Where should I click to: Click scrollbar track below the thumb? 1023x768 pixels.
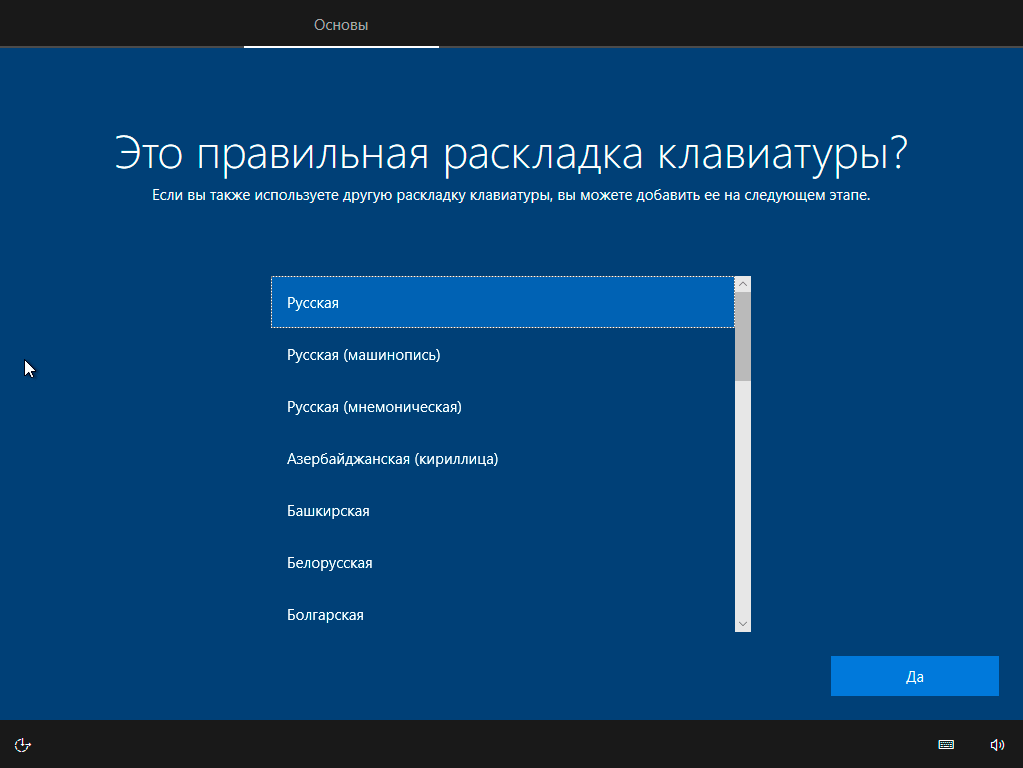pos(742,500)
